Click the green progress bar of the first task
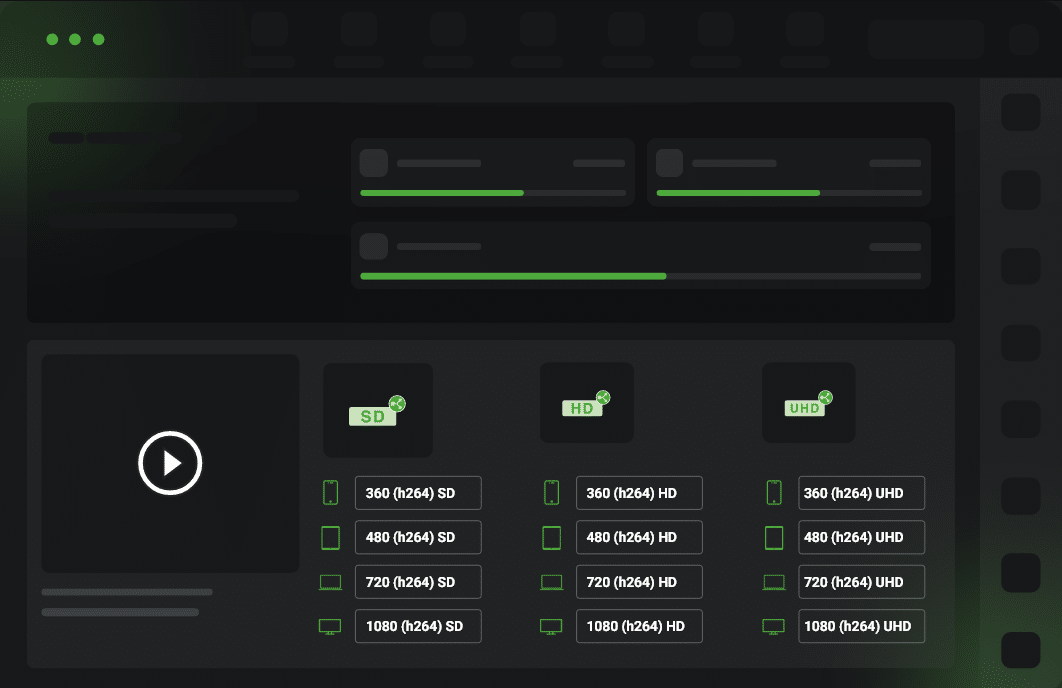 pyautogui.click(x=442, y=192)
